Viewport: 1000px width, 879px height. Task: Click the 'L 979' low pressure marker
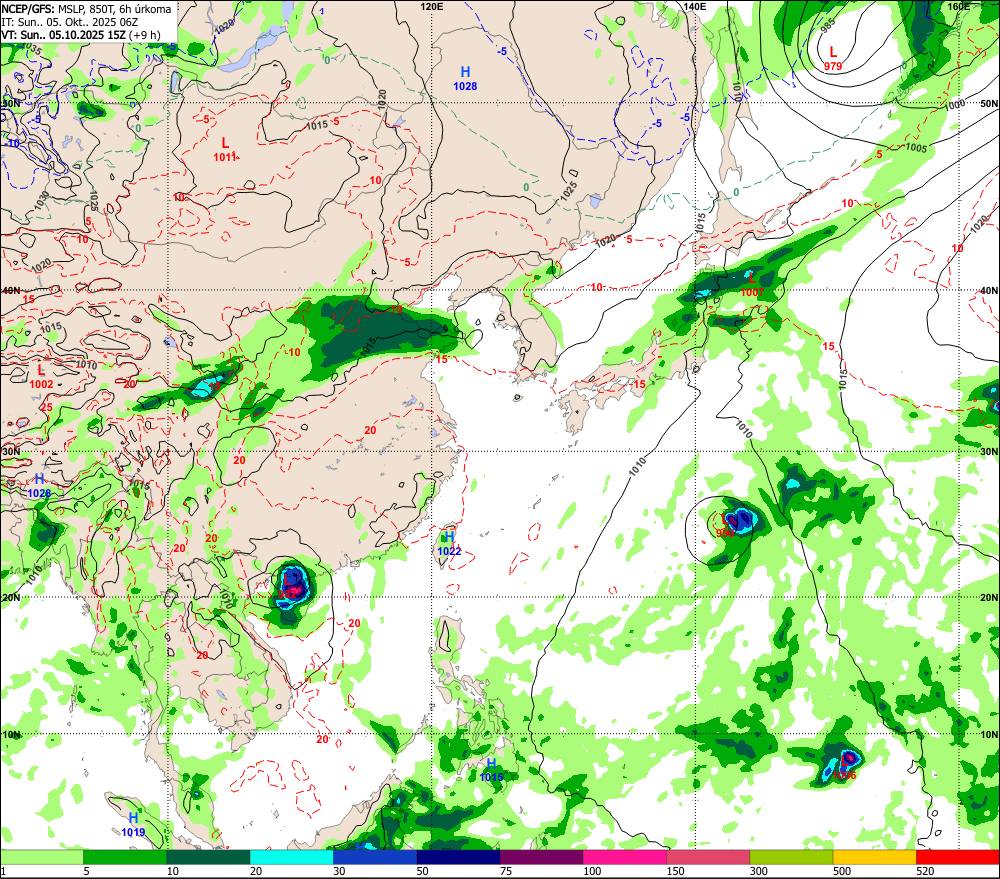[x=832, y=58]
